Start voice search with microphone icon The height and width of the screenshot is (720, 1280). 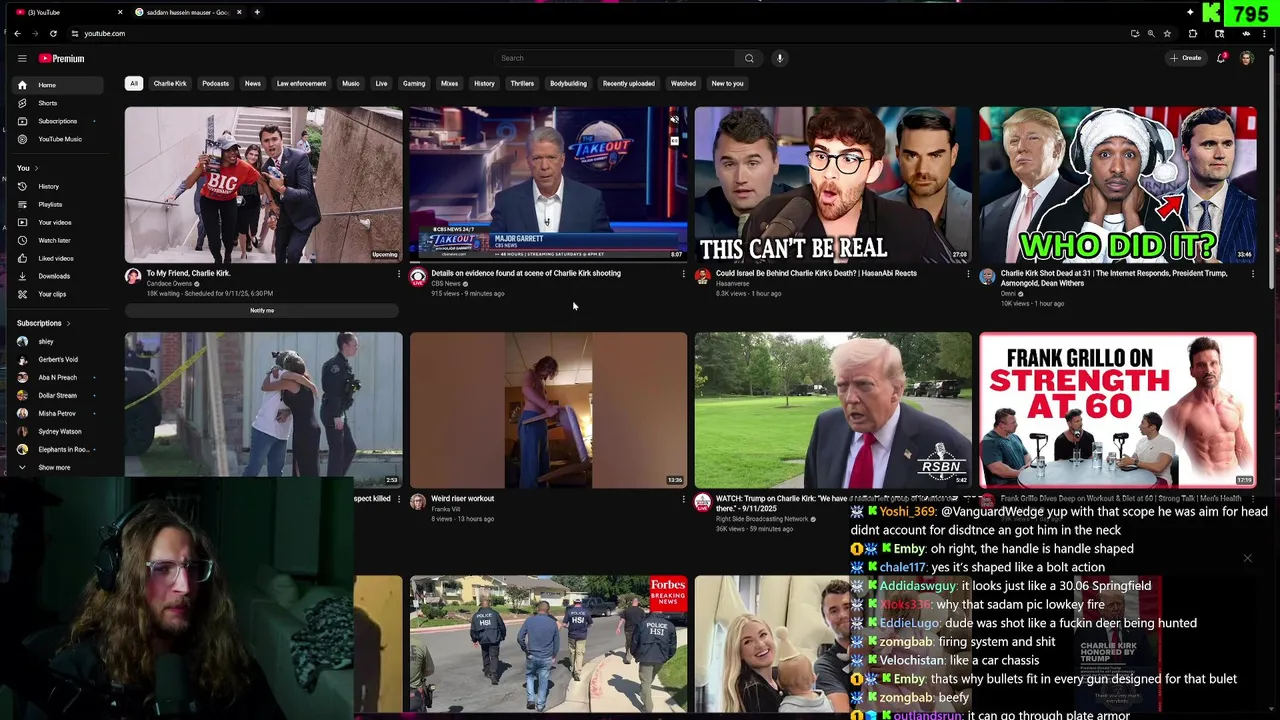click(x=780, y=58)
